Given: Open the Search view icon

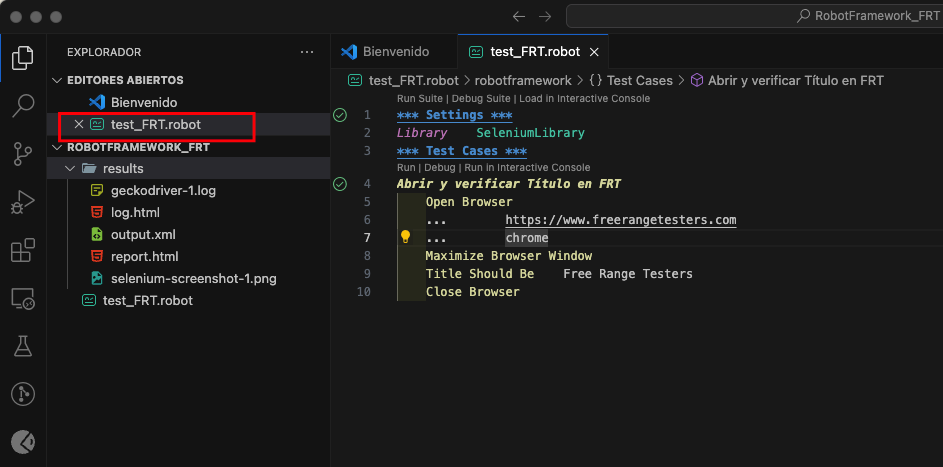Looking at the screenshot, I should click(x=22, y=105).
